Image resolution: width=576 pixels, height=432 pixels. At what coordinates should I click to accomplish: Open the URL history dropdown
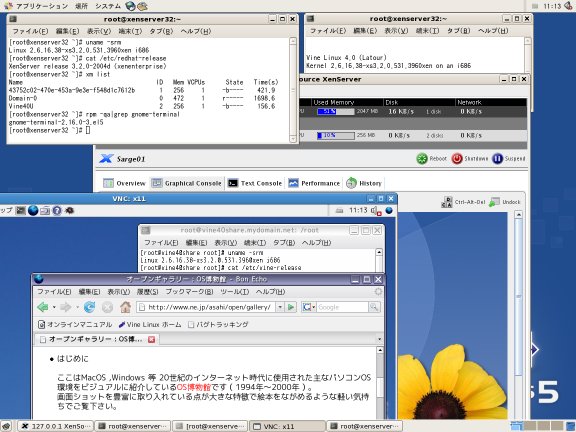(280, 307)
